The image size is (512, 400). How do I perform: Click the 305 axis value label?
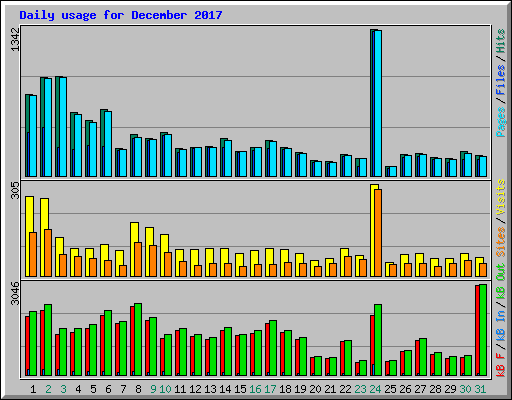pyautogui.click(x=15, y=191)
